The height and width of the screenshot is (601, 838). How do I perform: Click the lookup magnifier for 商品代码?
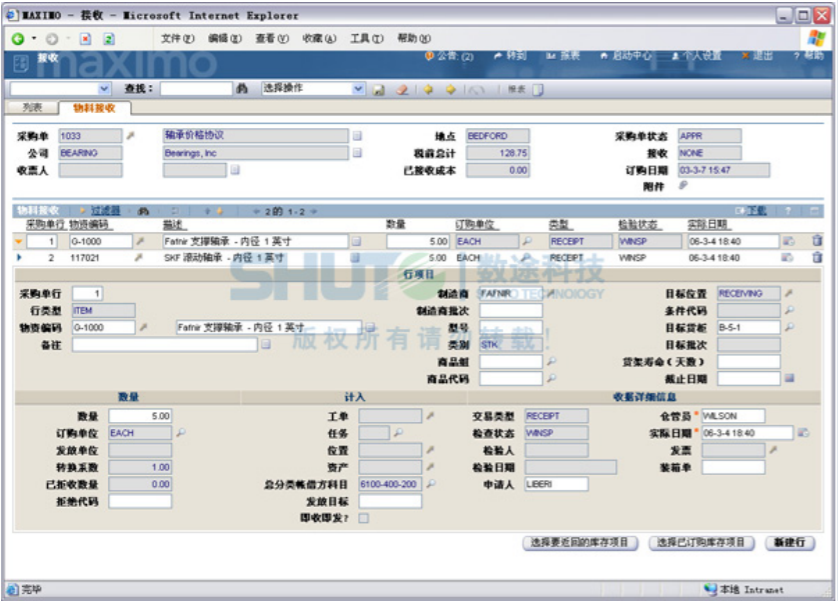pyautogui.click(x=551, y=378)
